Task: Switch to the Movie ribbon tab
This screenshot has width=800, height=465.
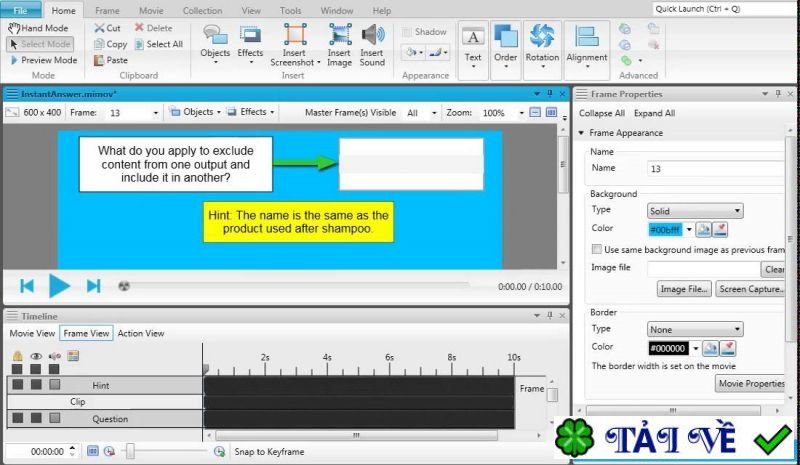Action: (152, 10)
